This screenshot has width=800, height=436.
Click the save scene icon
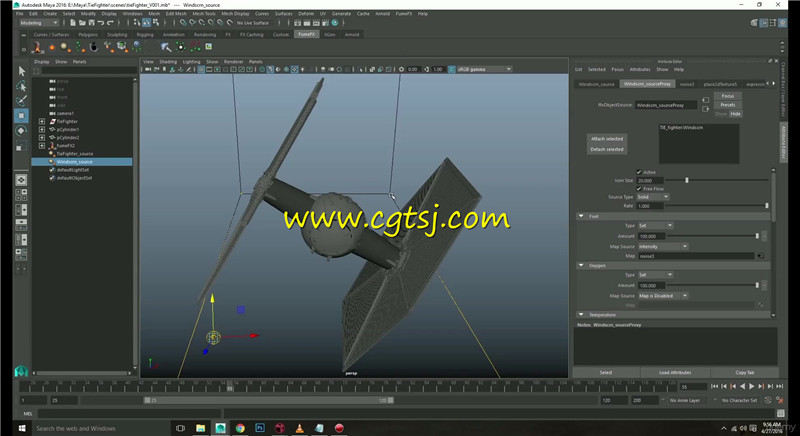click(91, 23)
